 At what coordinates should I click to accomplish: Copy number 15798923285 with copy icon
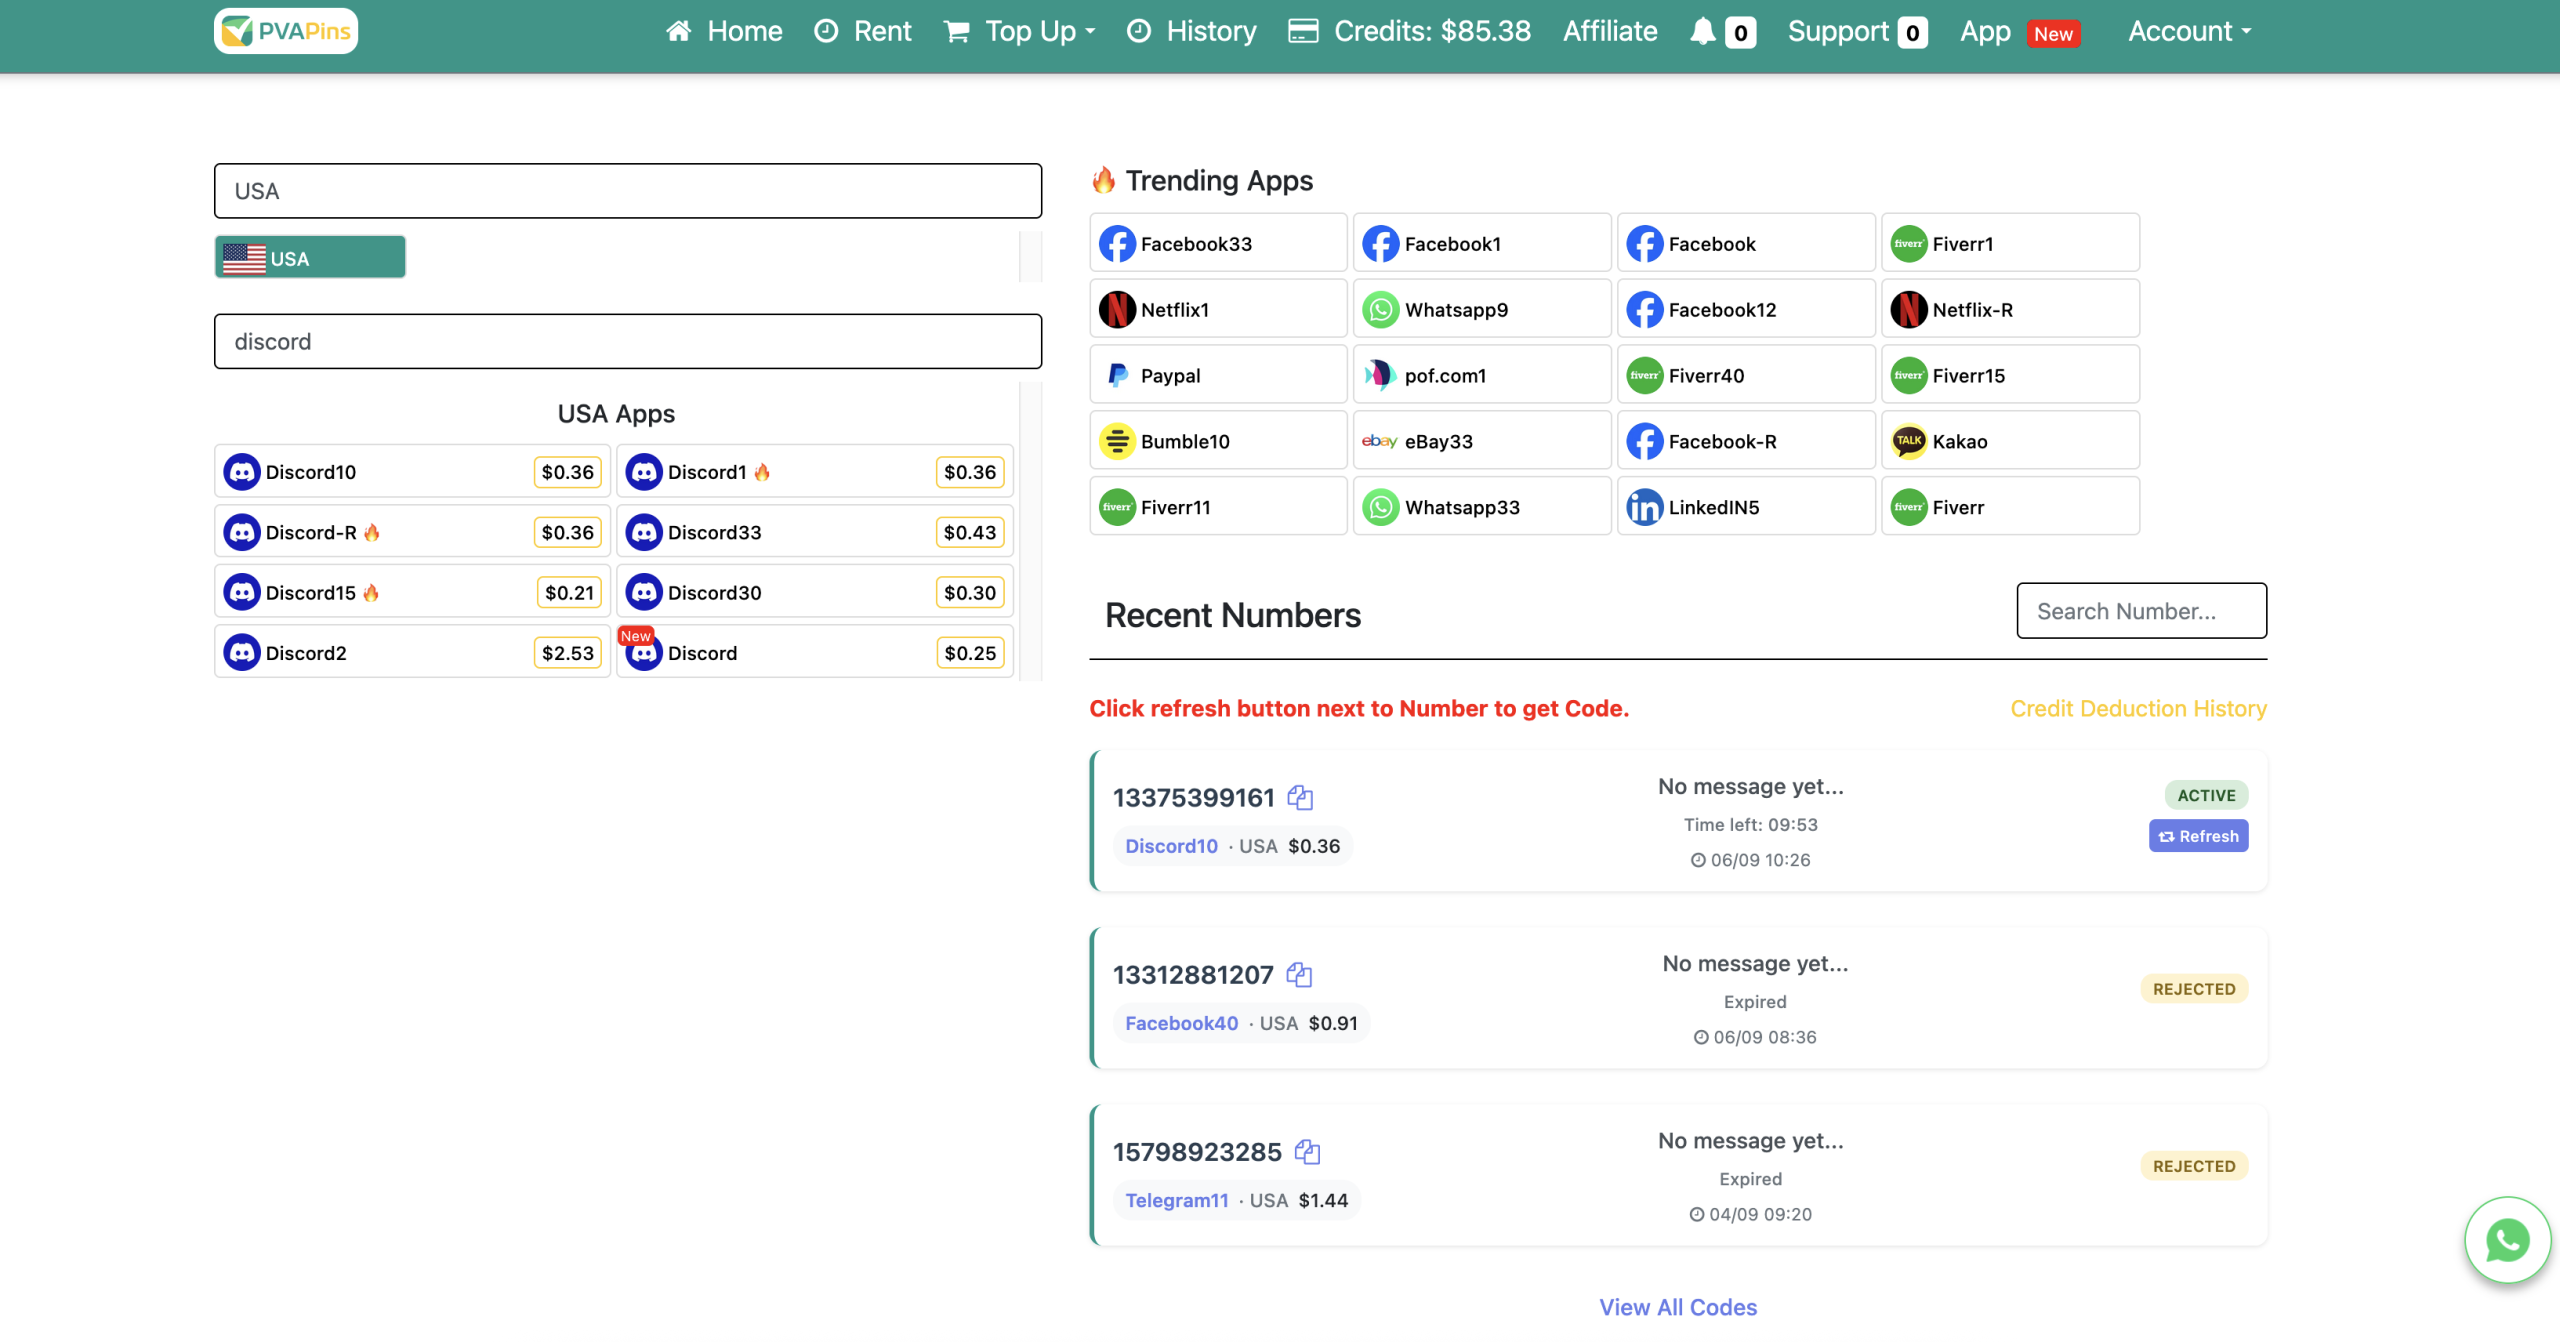point(1306,1151)
